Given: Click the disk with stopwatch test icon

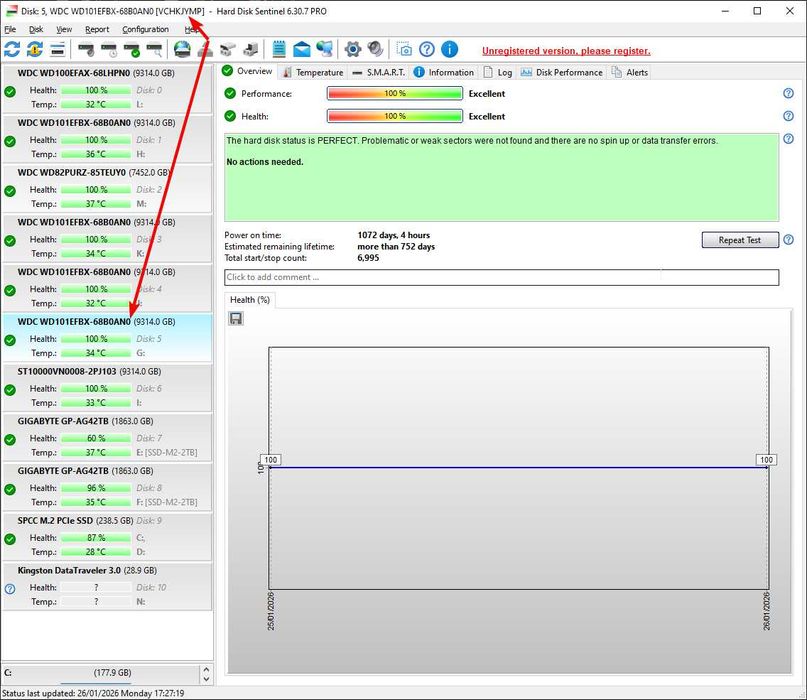Looking at the screenshot, I should pyautogui.click(x=86, y=50).
